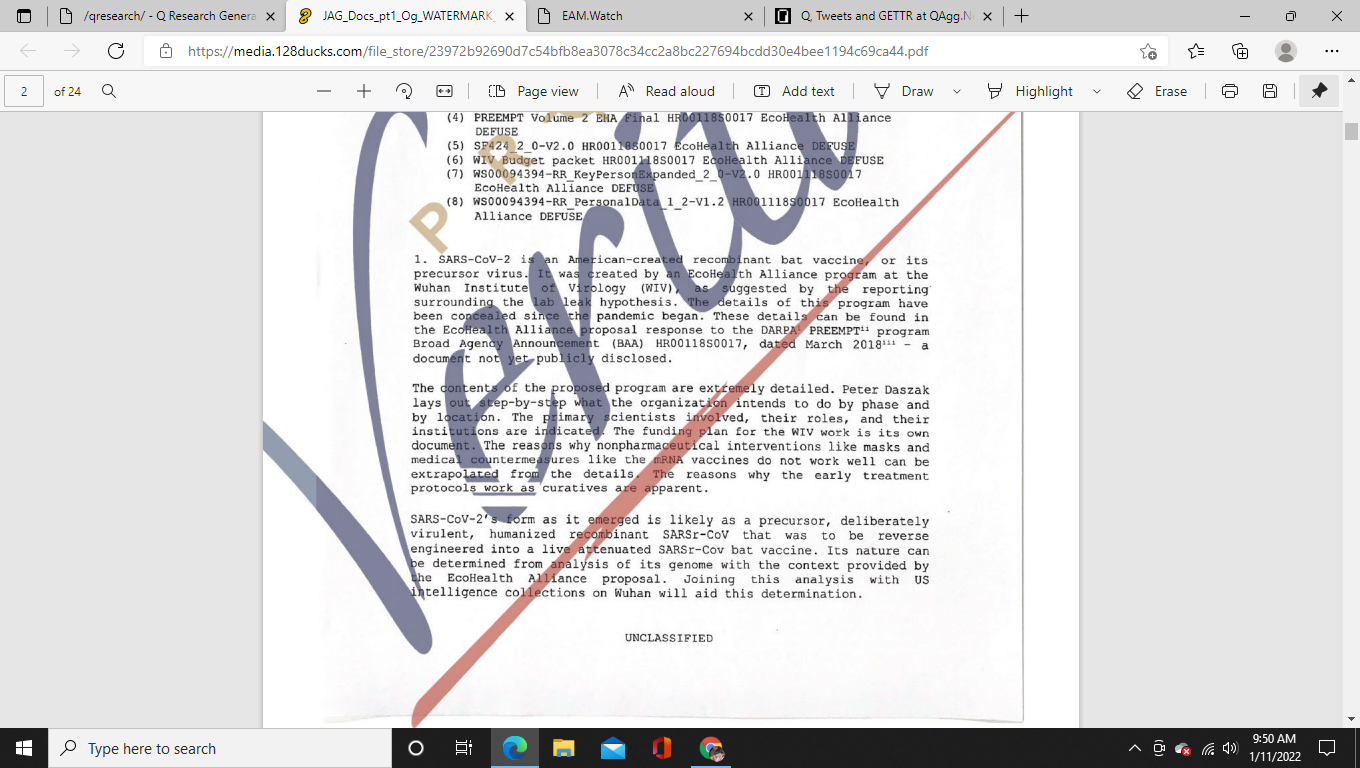Select the JAG_Docs_pt1 PDF tab
Screen dimensions: 1360x768
[x=405, y=16]
